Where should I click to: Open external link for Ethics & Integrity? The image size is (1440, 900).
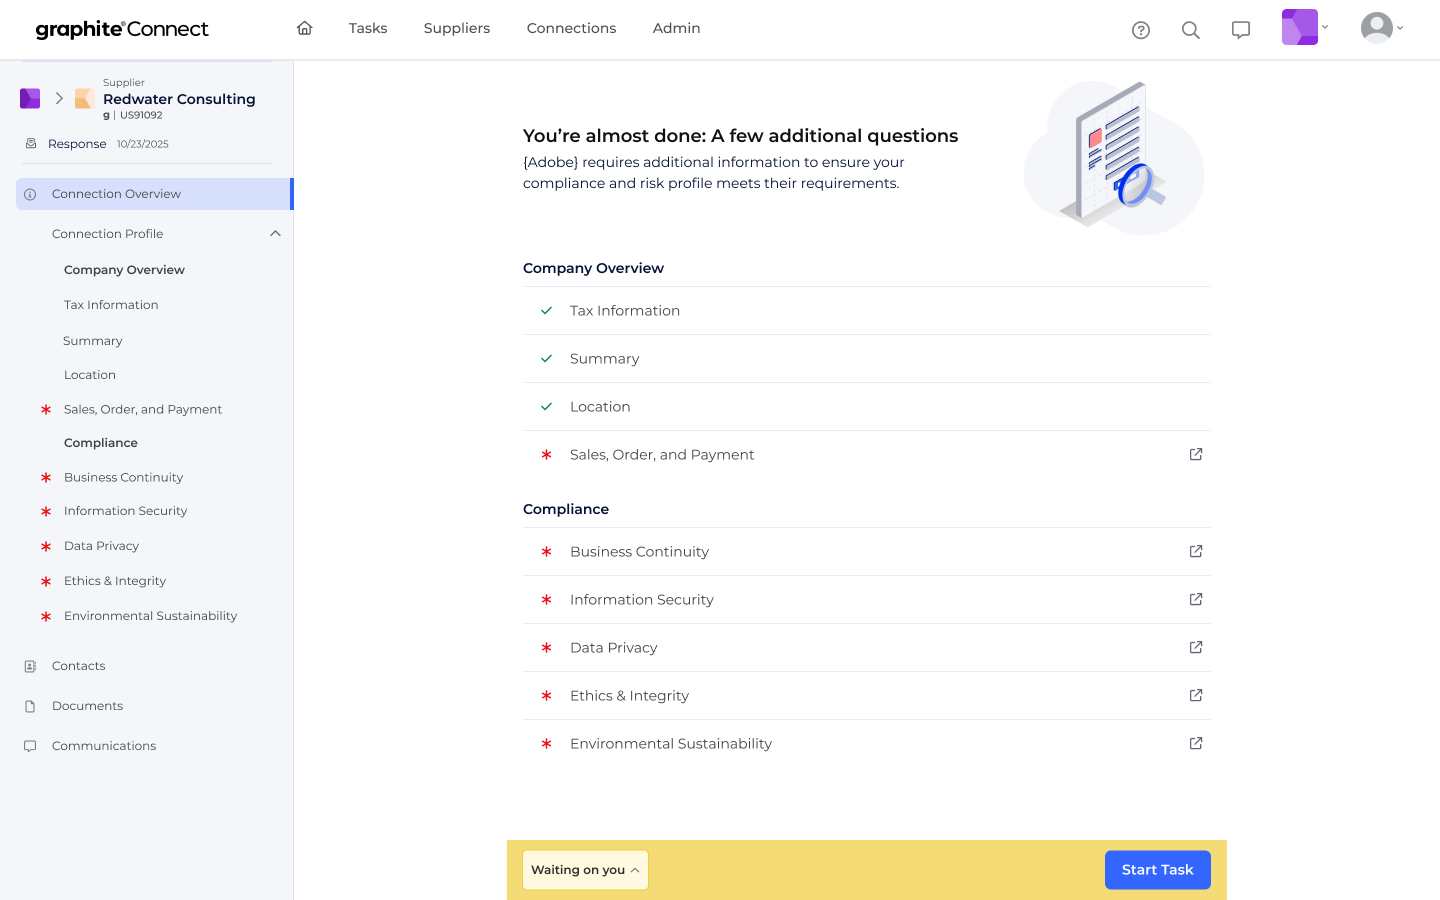(x=1196, y=695)
